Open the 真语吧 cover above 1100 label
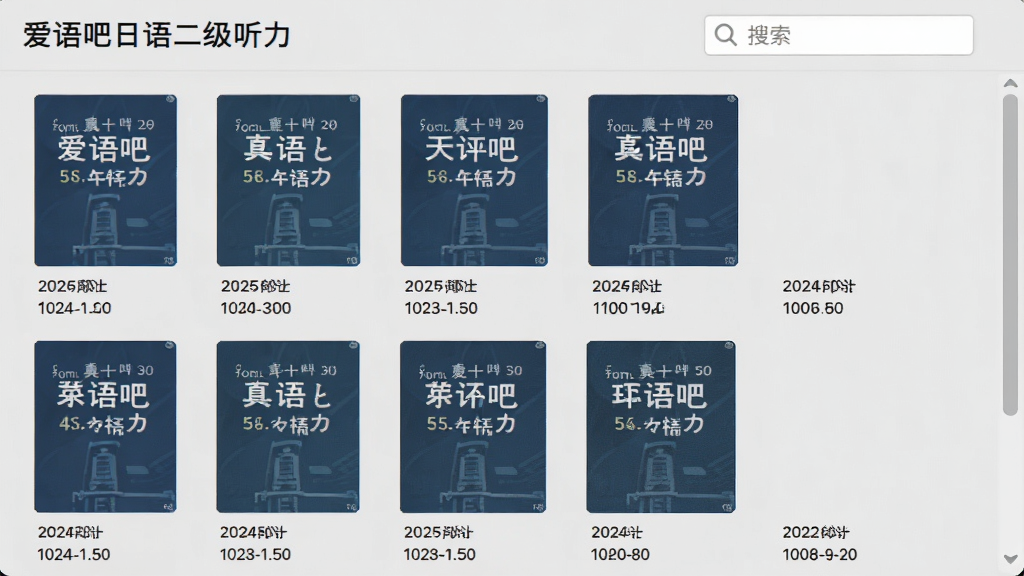Image resolution: width=1024 pixels, height=576 pixels. click(663, 180)
